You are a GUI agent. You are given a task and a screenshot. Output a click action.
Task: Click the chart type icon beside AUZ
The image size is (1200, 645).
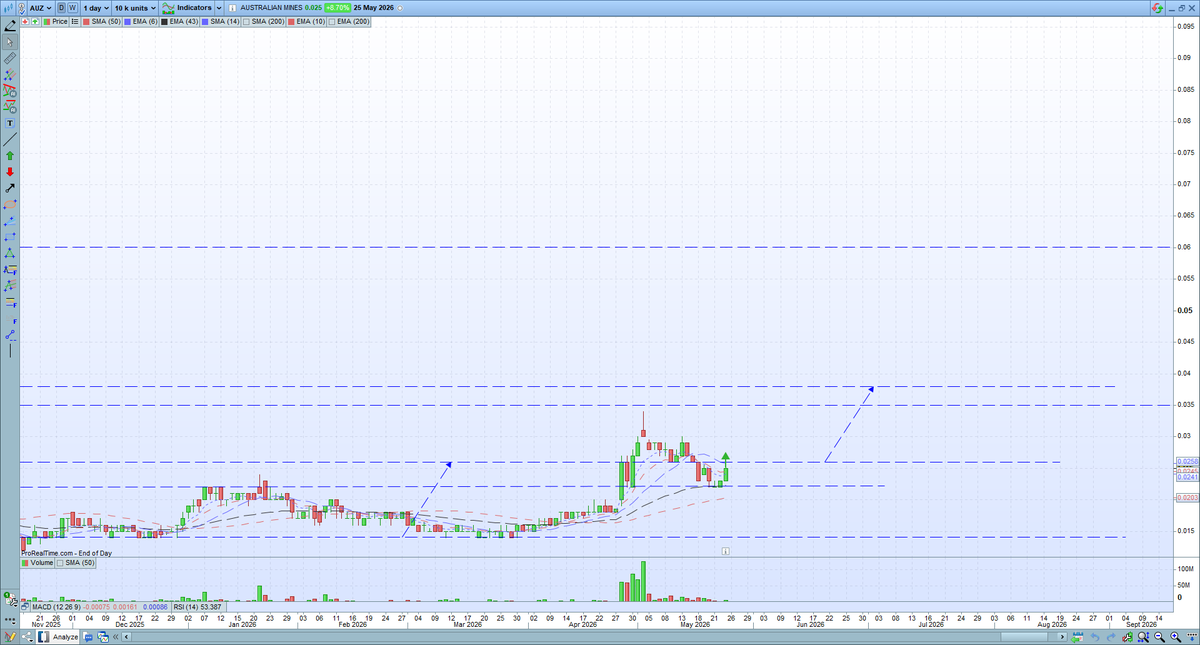click(8, 7)
